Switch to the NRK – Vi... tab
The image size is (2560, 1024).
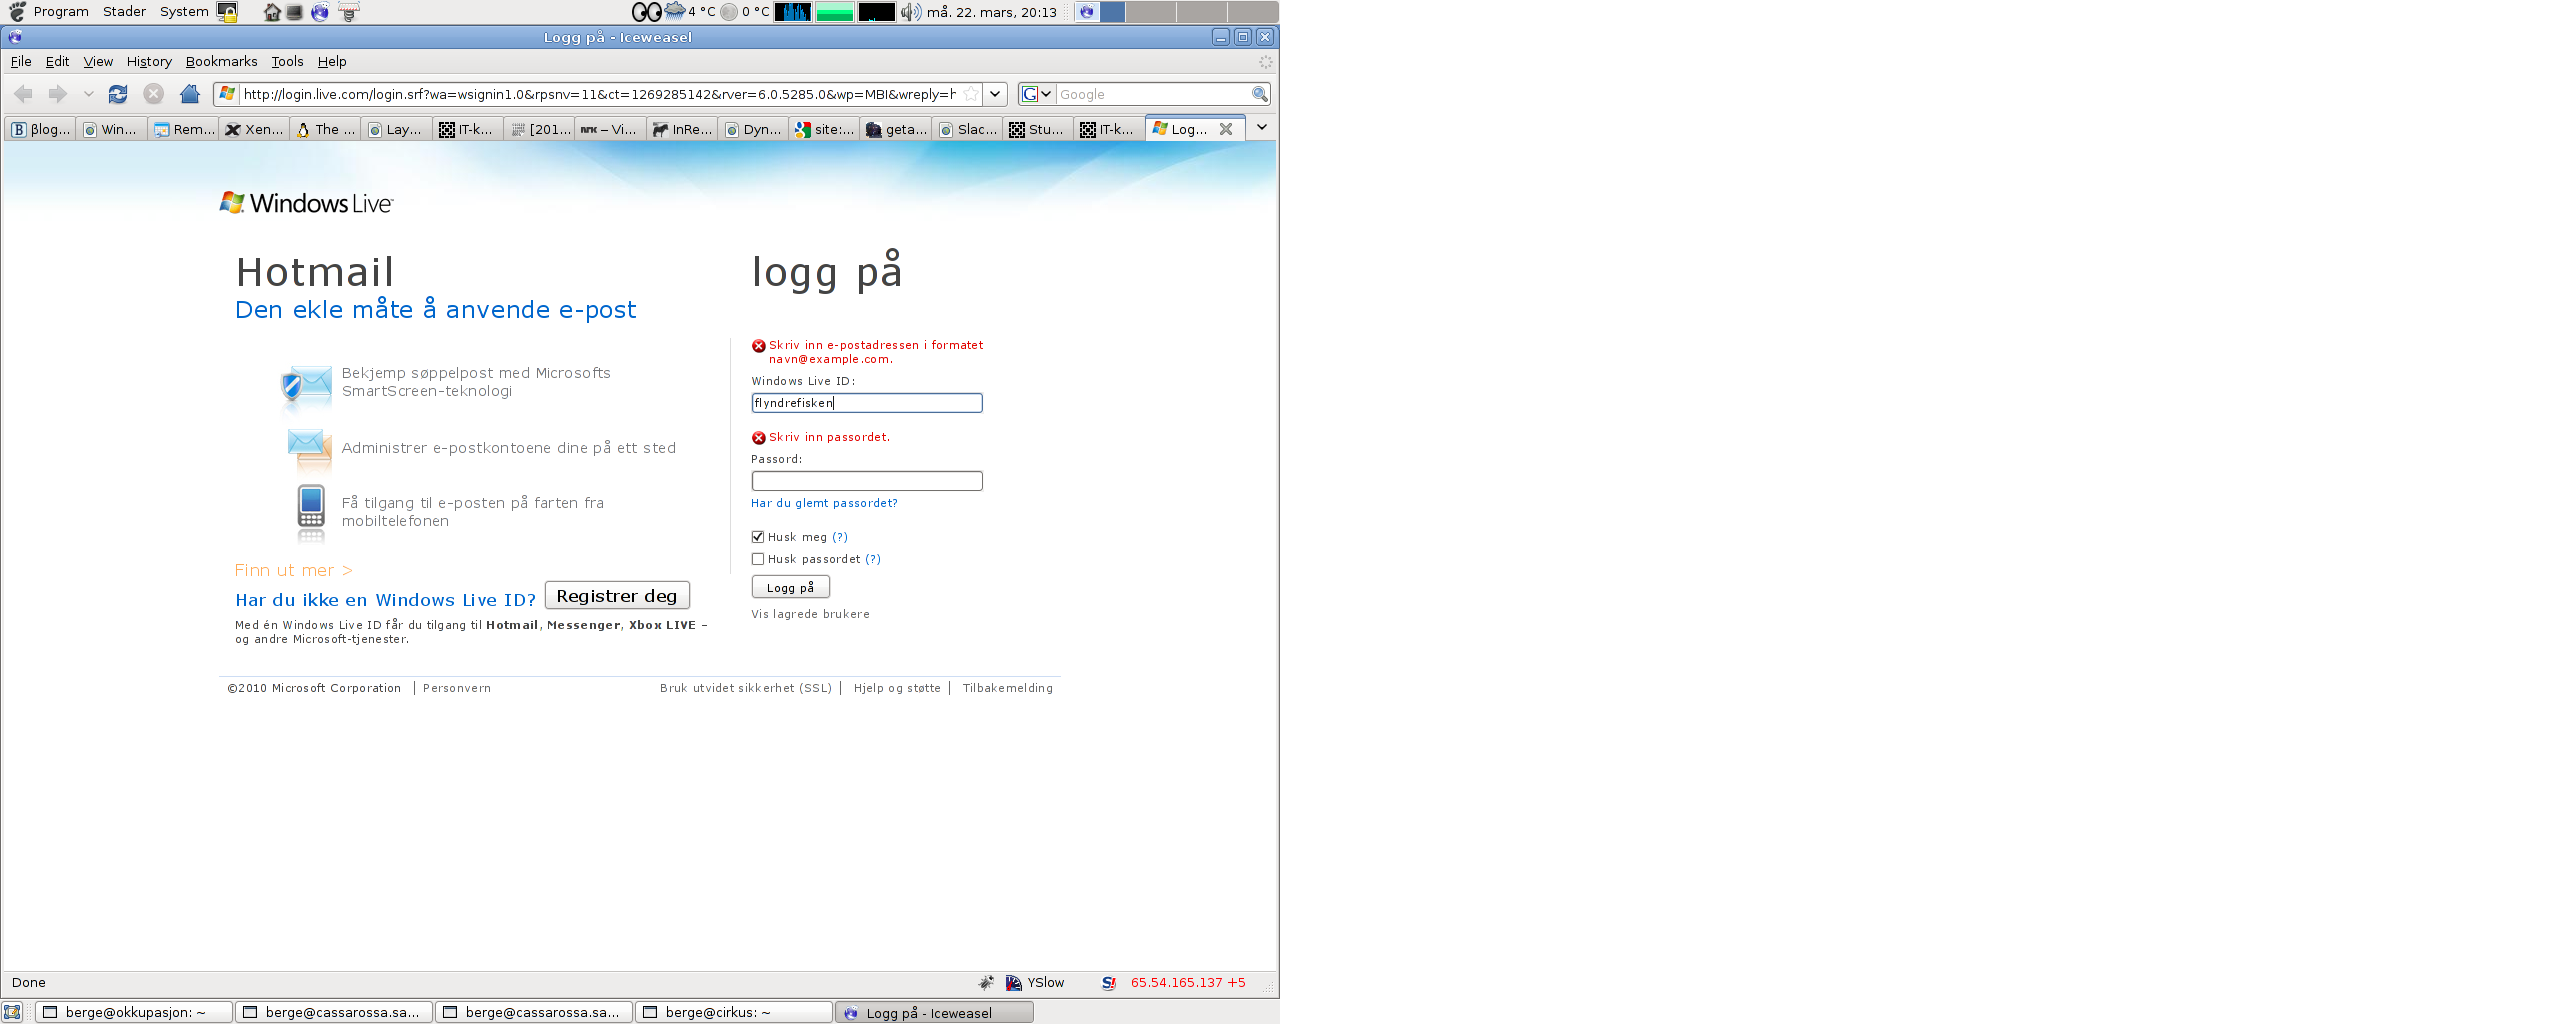[x=609, y=129]
